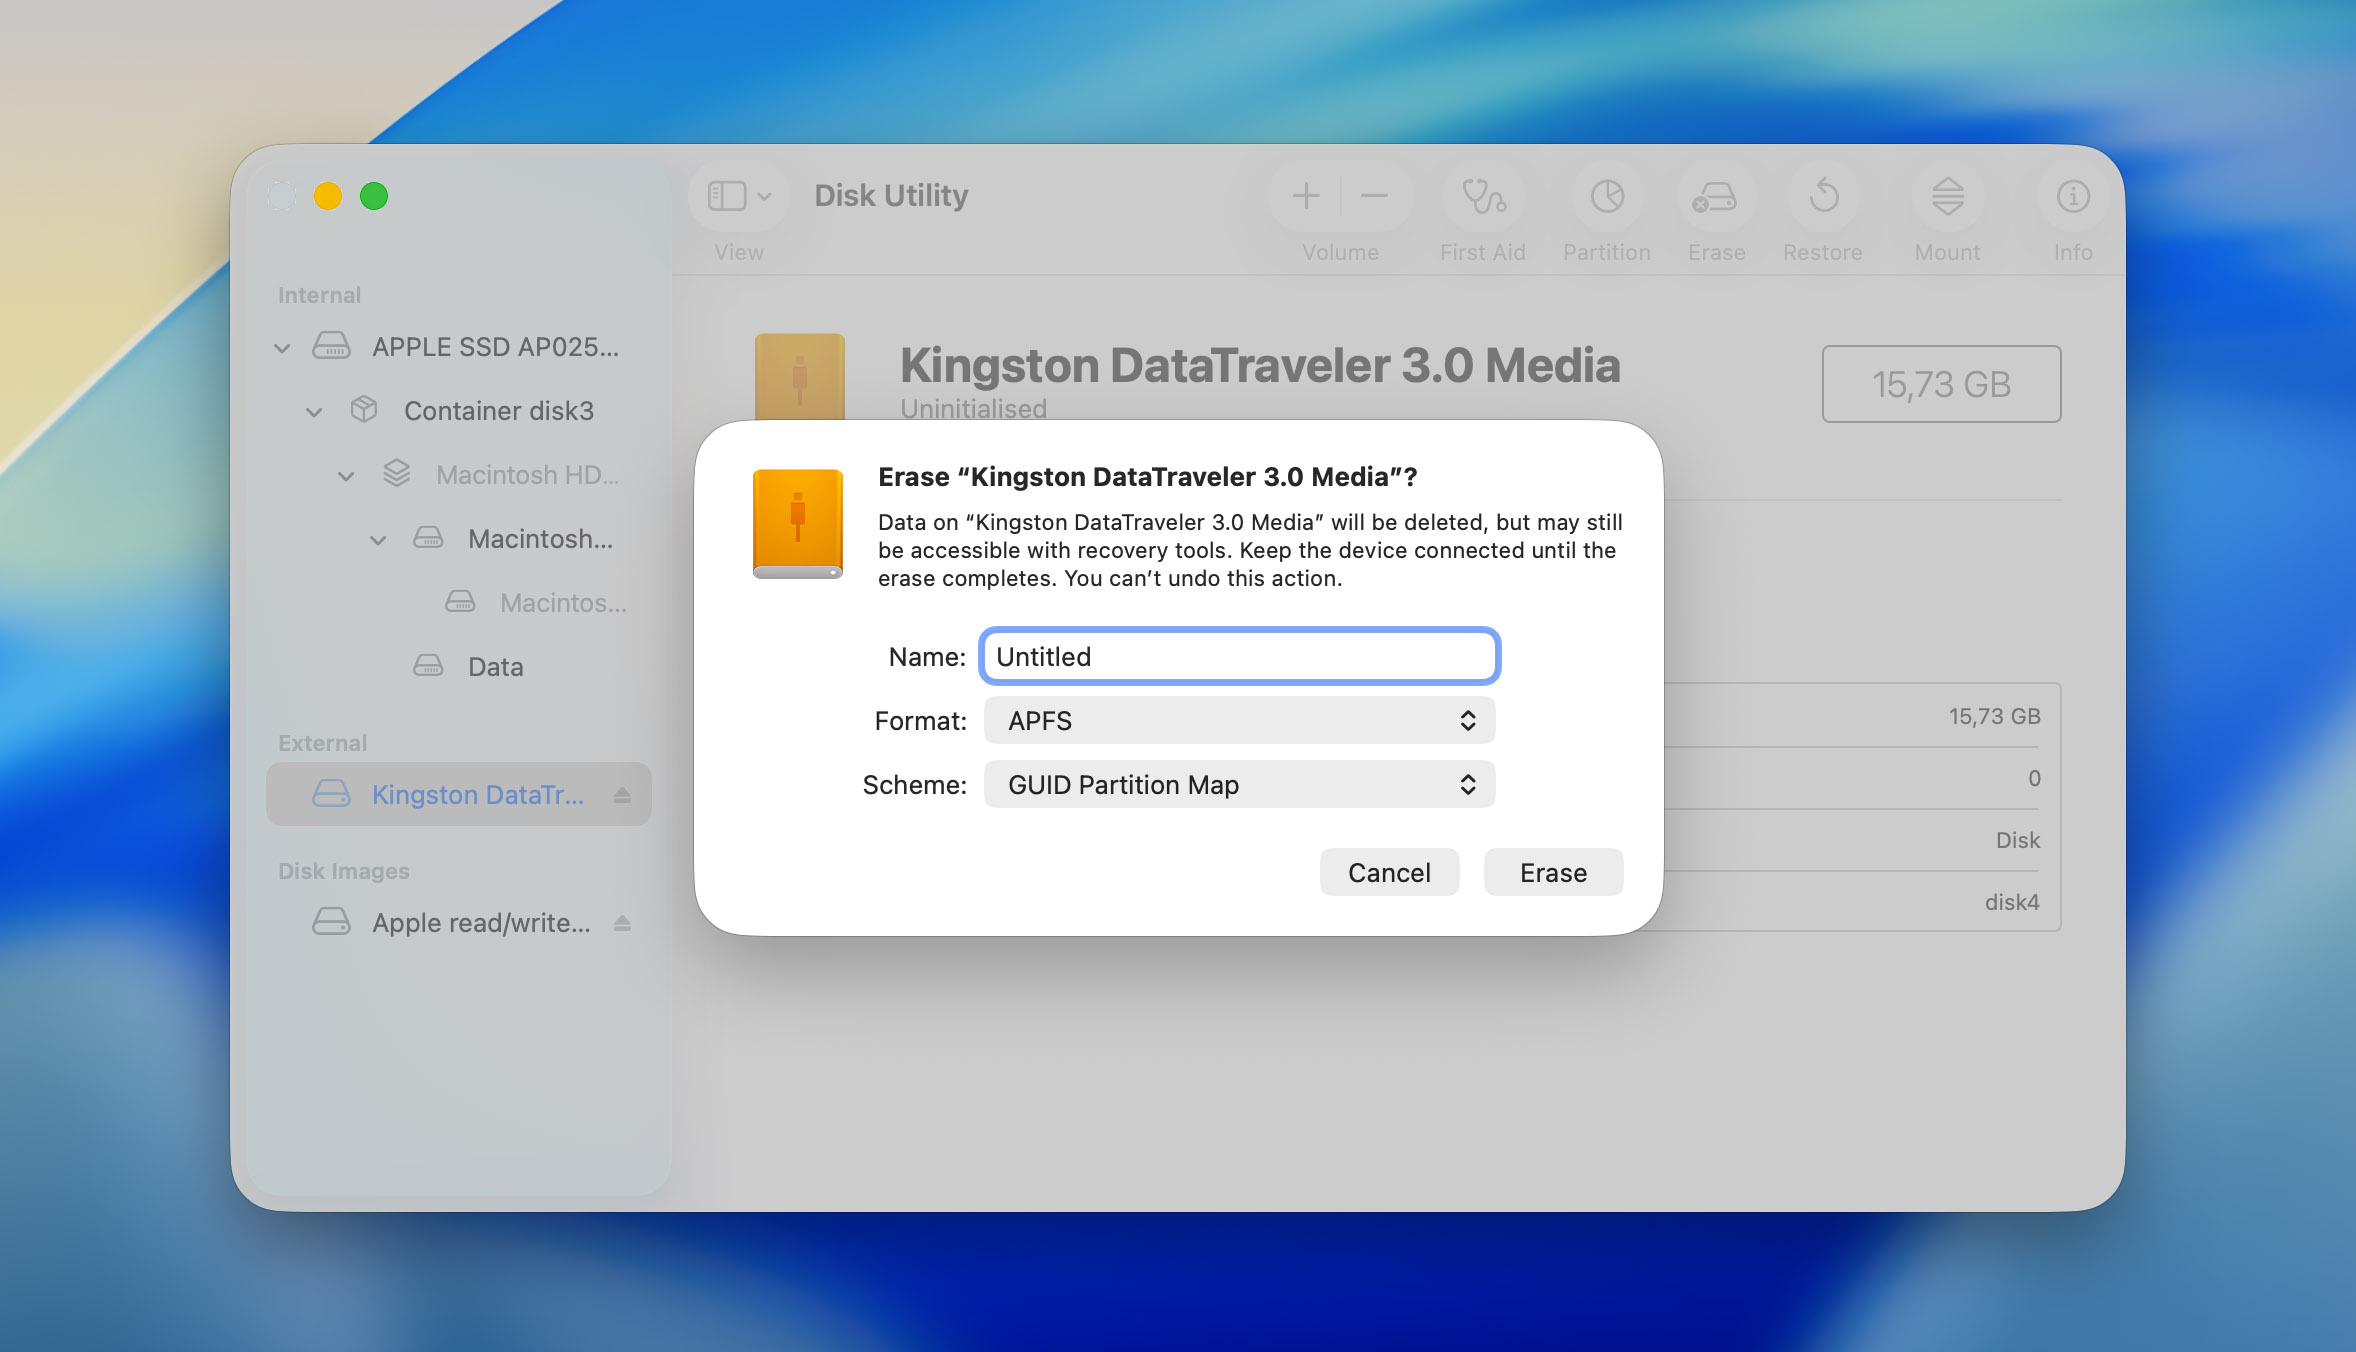This screenshot has height=1352, width=2356.
Task: Click the Remove Volume minus icon
Action: pos(1375,196)
